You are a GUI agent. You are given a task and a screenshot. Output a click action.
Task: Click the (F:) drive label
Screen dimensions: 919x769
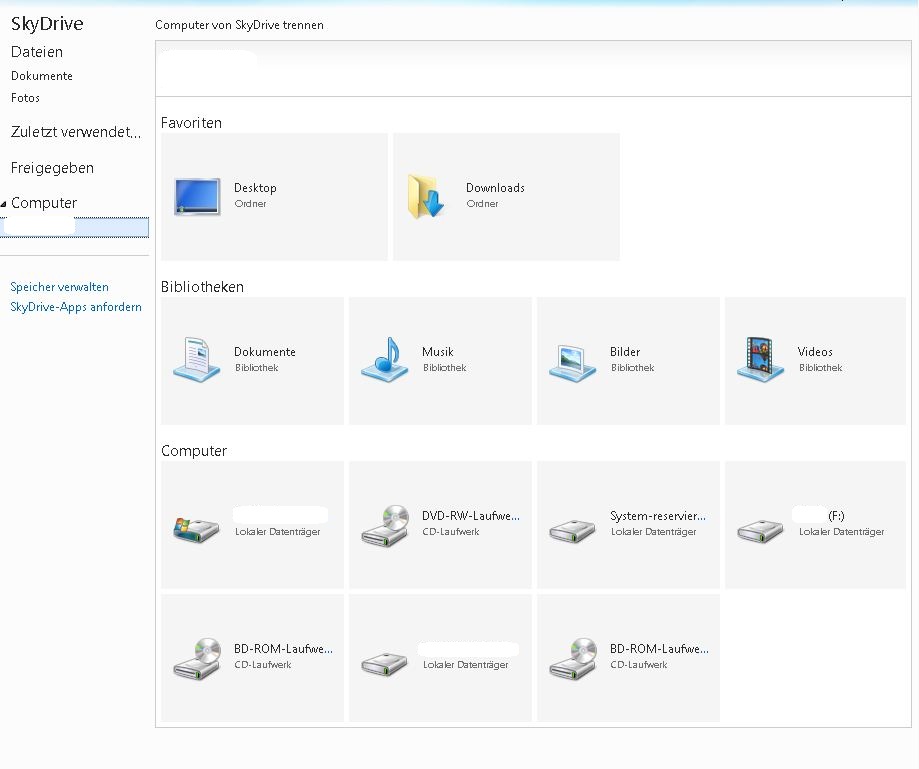(836, 516)
